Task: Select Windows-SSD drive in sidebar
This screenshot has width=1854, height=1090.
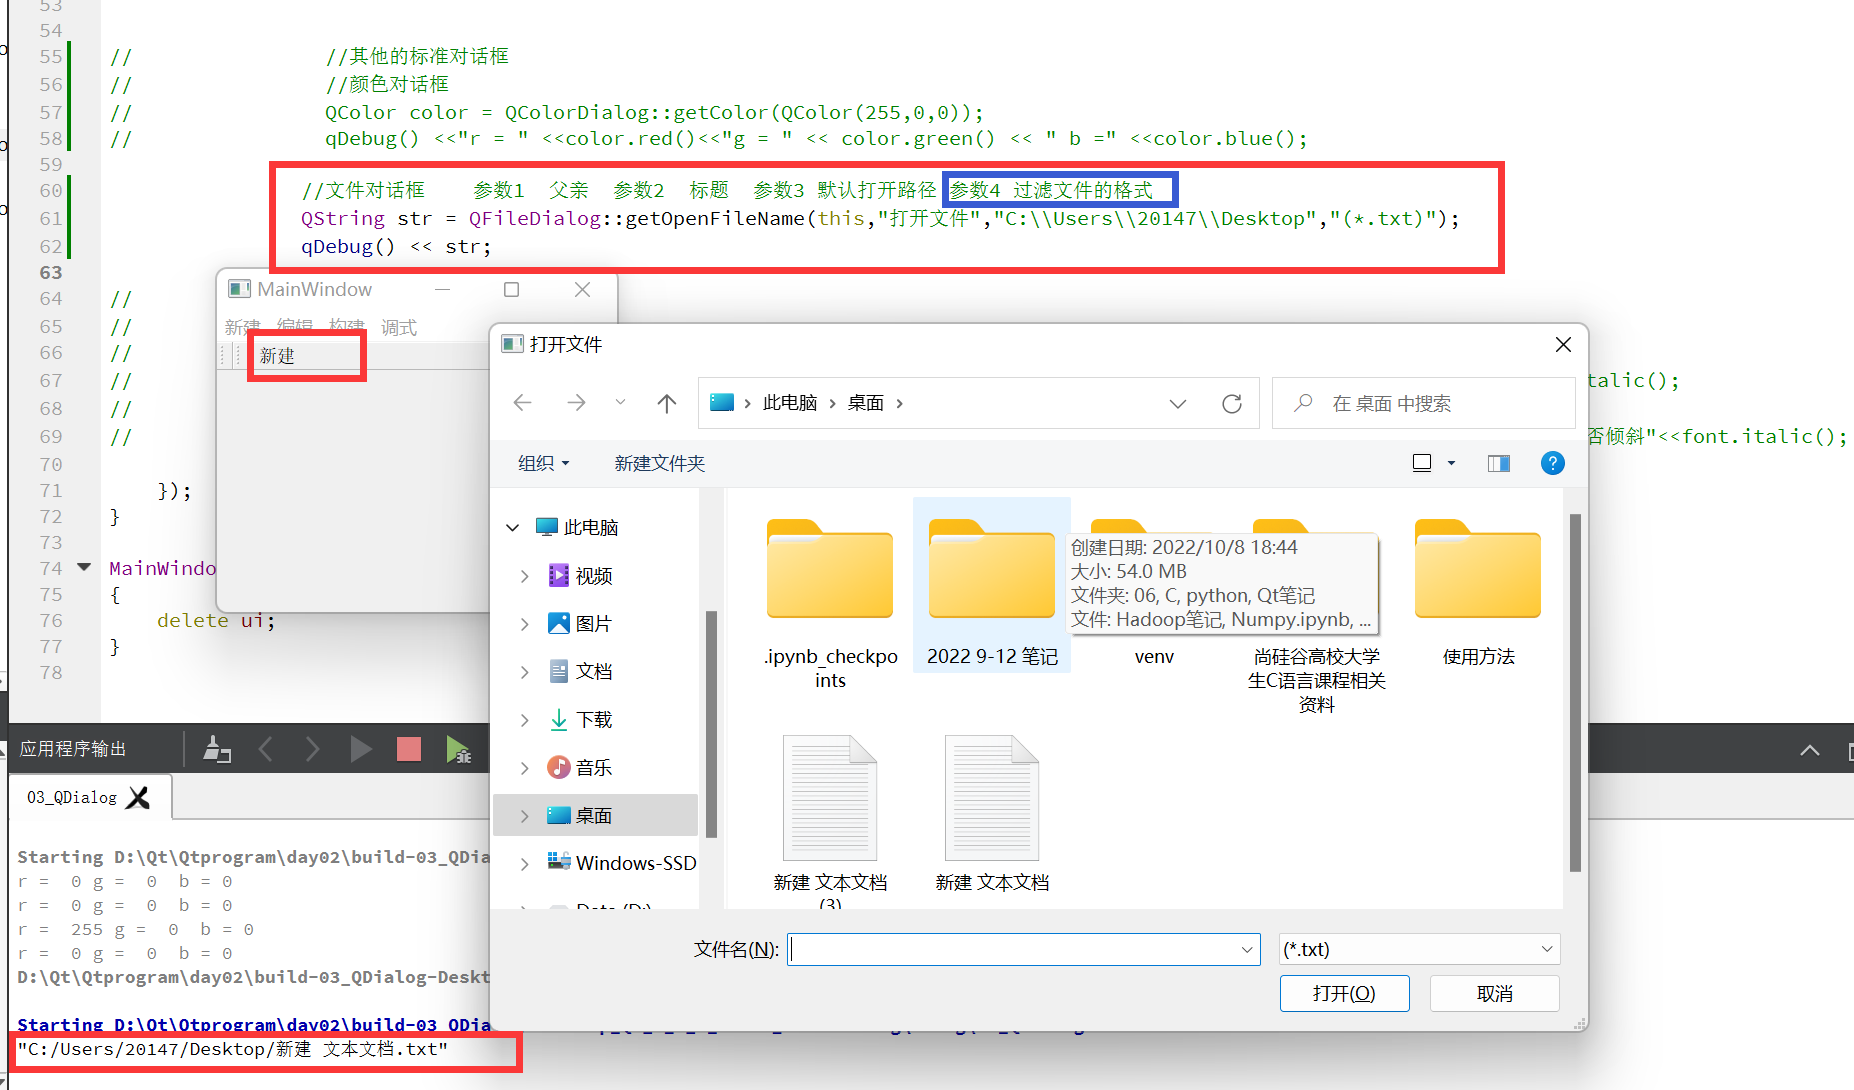Action: 622,863
